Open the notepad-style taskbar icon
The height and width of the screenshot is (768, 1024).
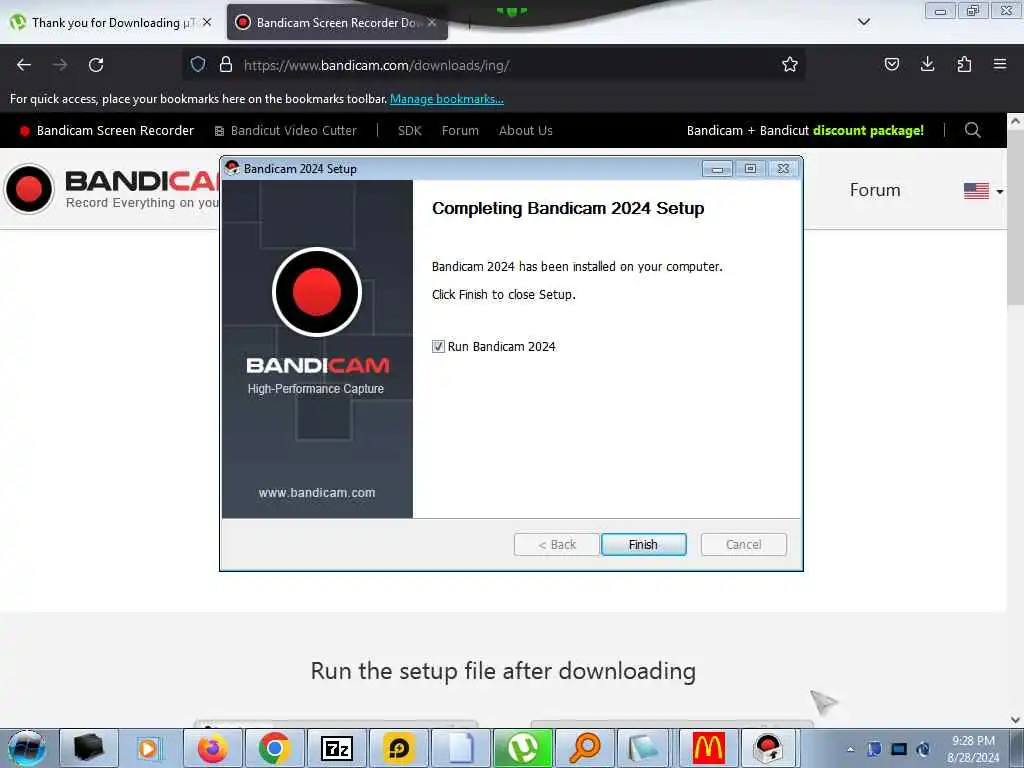(643, 748)
